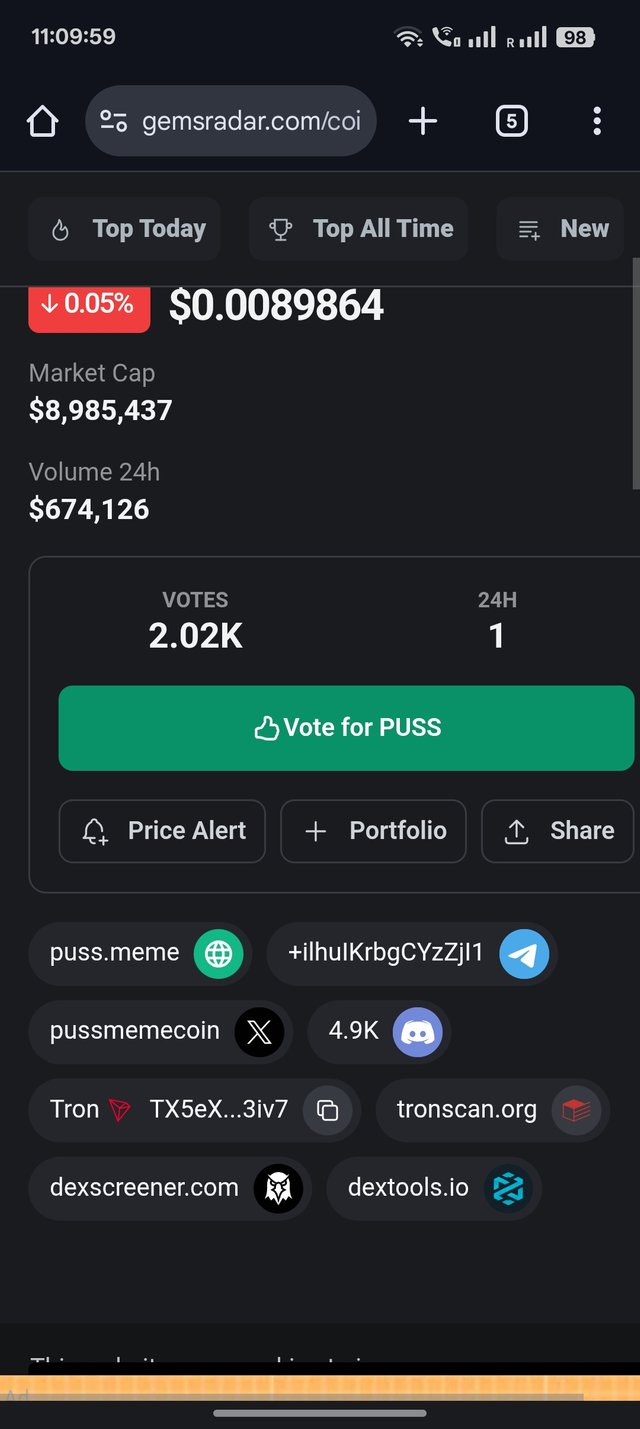The height and width of the screenshot is (1429, 640).
Task: Switch to the Top All Time tab
Action: pos(358,229)
